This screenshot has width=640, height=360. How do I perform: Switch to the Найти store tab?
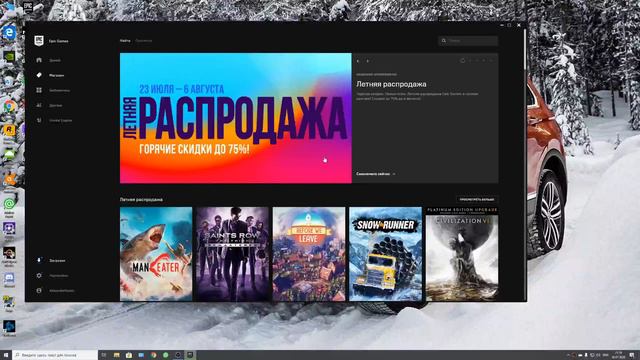pos(125,41)
